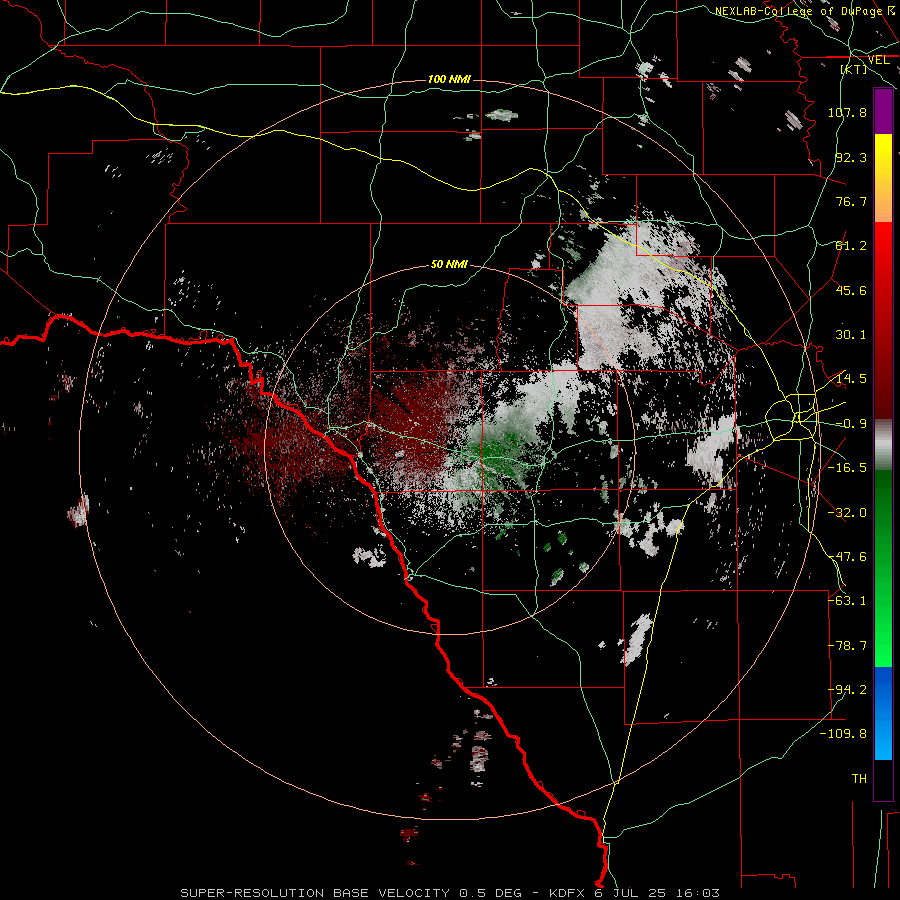Screen dimensions: 900x900
Task: Click the gray near-zero segment of the color bar
Action: [883, 445]
